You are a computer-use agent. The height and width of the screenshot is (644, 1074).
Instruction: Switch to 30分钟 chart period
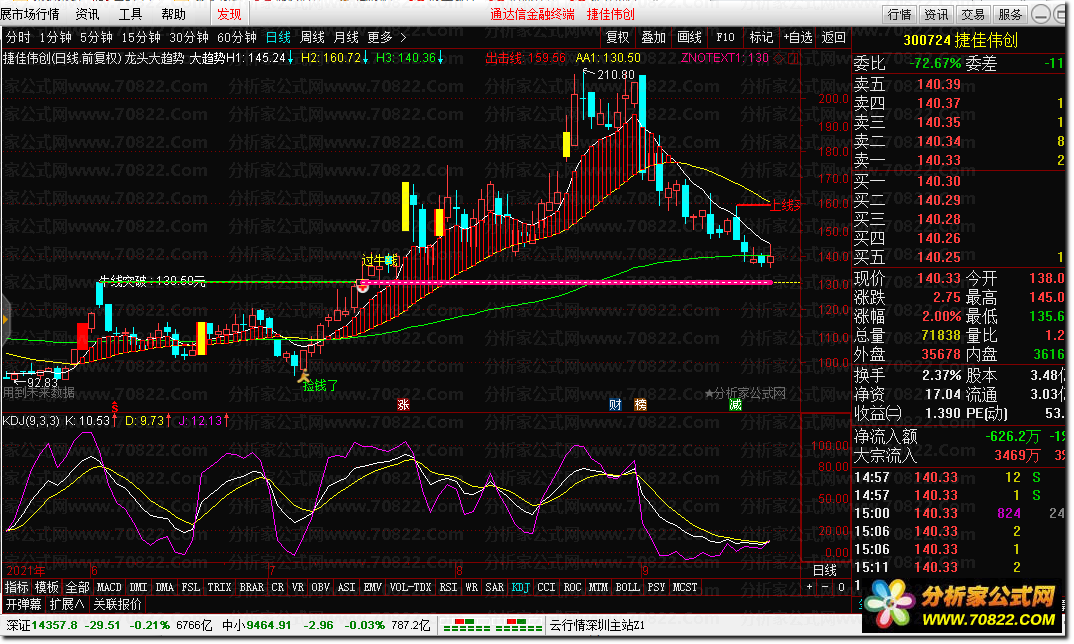(x=188, y=37)
